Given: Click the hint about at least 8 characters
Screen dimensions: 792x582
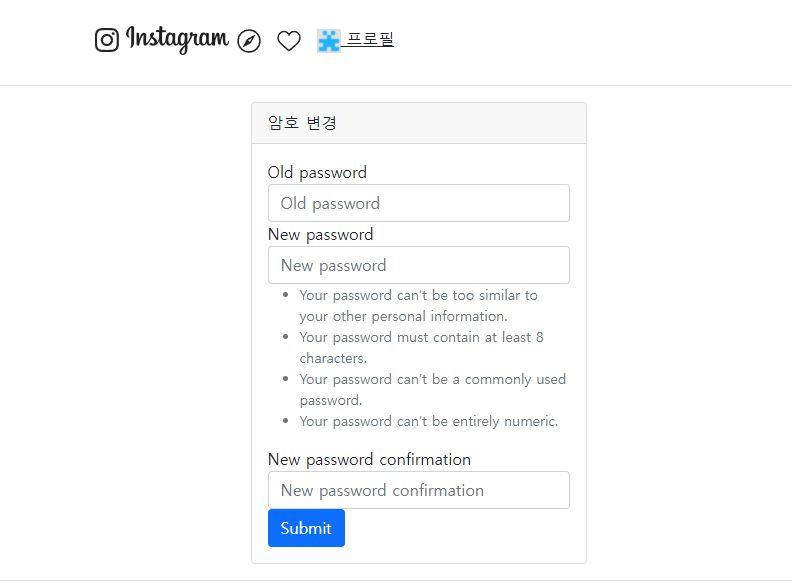Looking at the screenshot, I should coord(421,348).
